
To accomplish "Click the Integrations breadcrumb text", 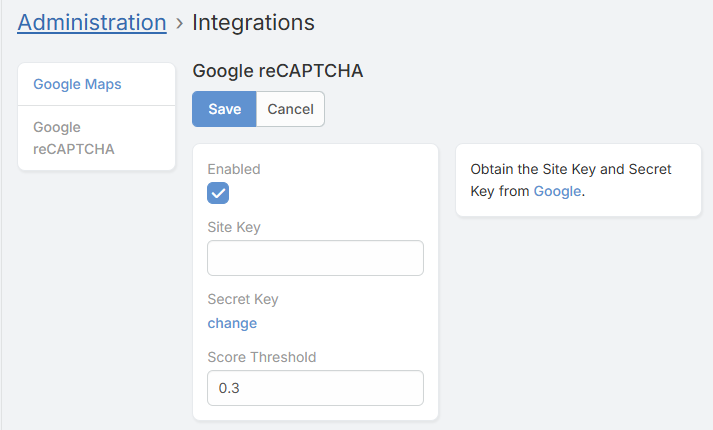I will point(253,22).
